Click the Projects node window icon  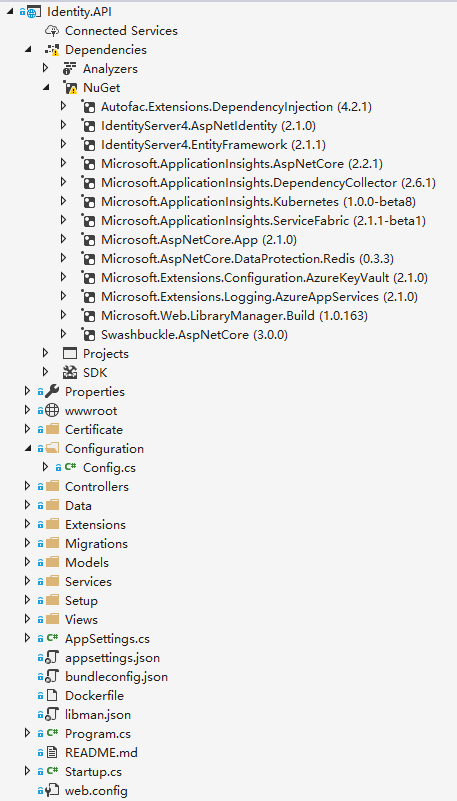pyautogui.click(x=70, y=354)
